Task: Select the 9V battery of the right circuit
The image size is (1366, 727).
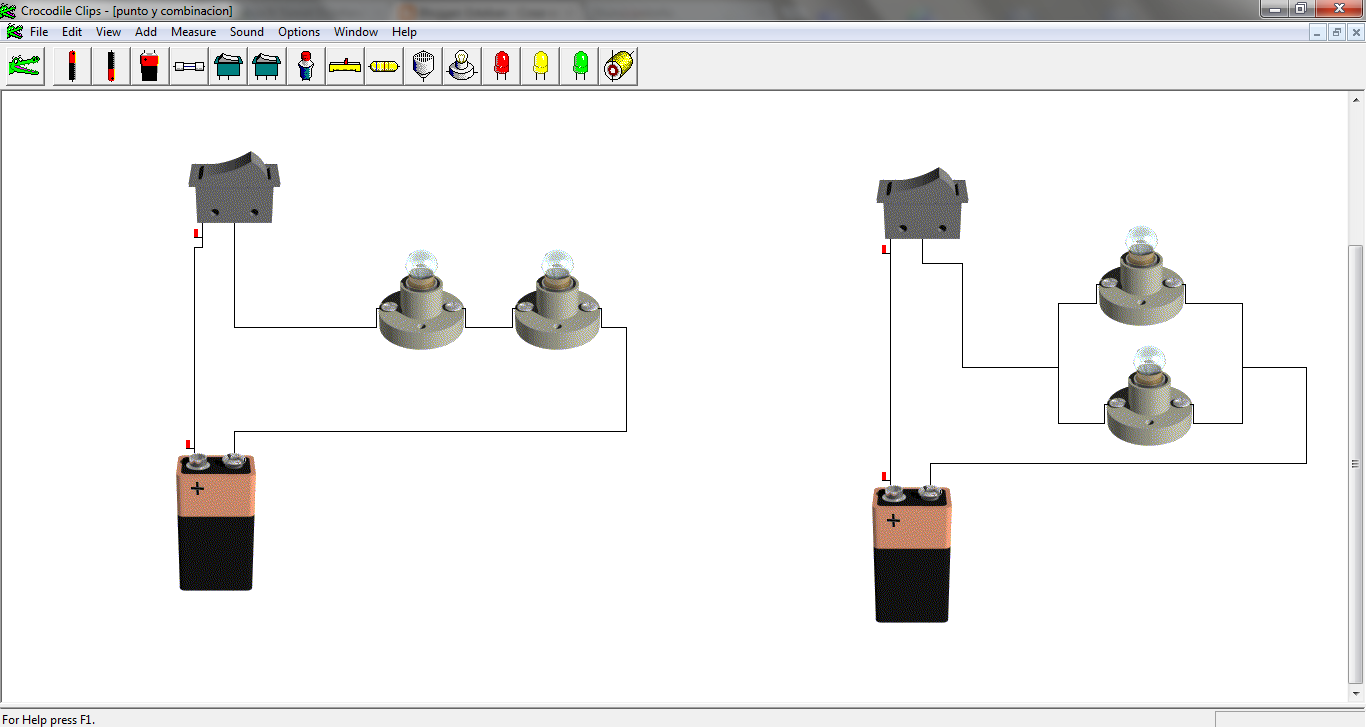Action: [x=912, y=553]
